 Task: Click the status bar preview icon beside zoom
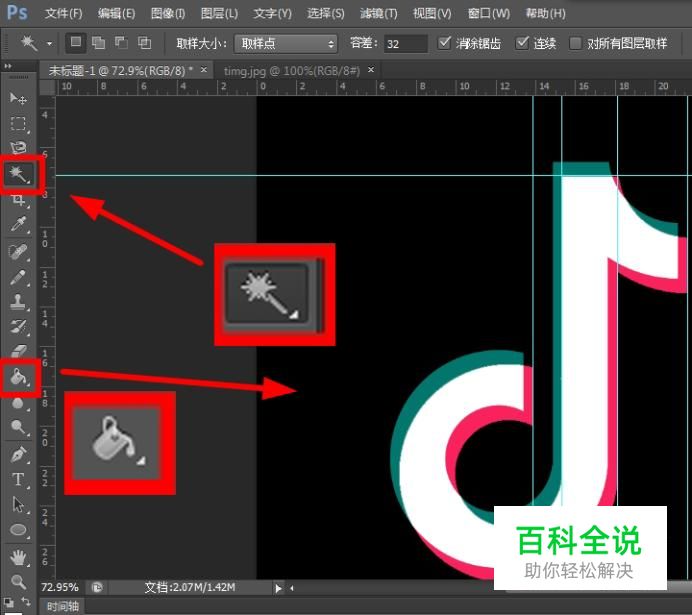click(97, 588)
